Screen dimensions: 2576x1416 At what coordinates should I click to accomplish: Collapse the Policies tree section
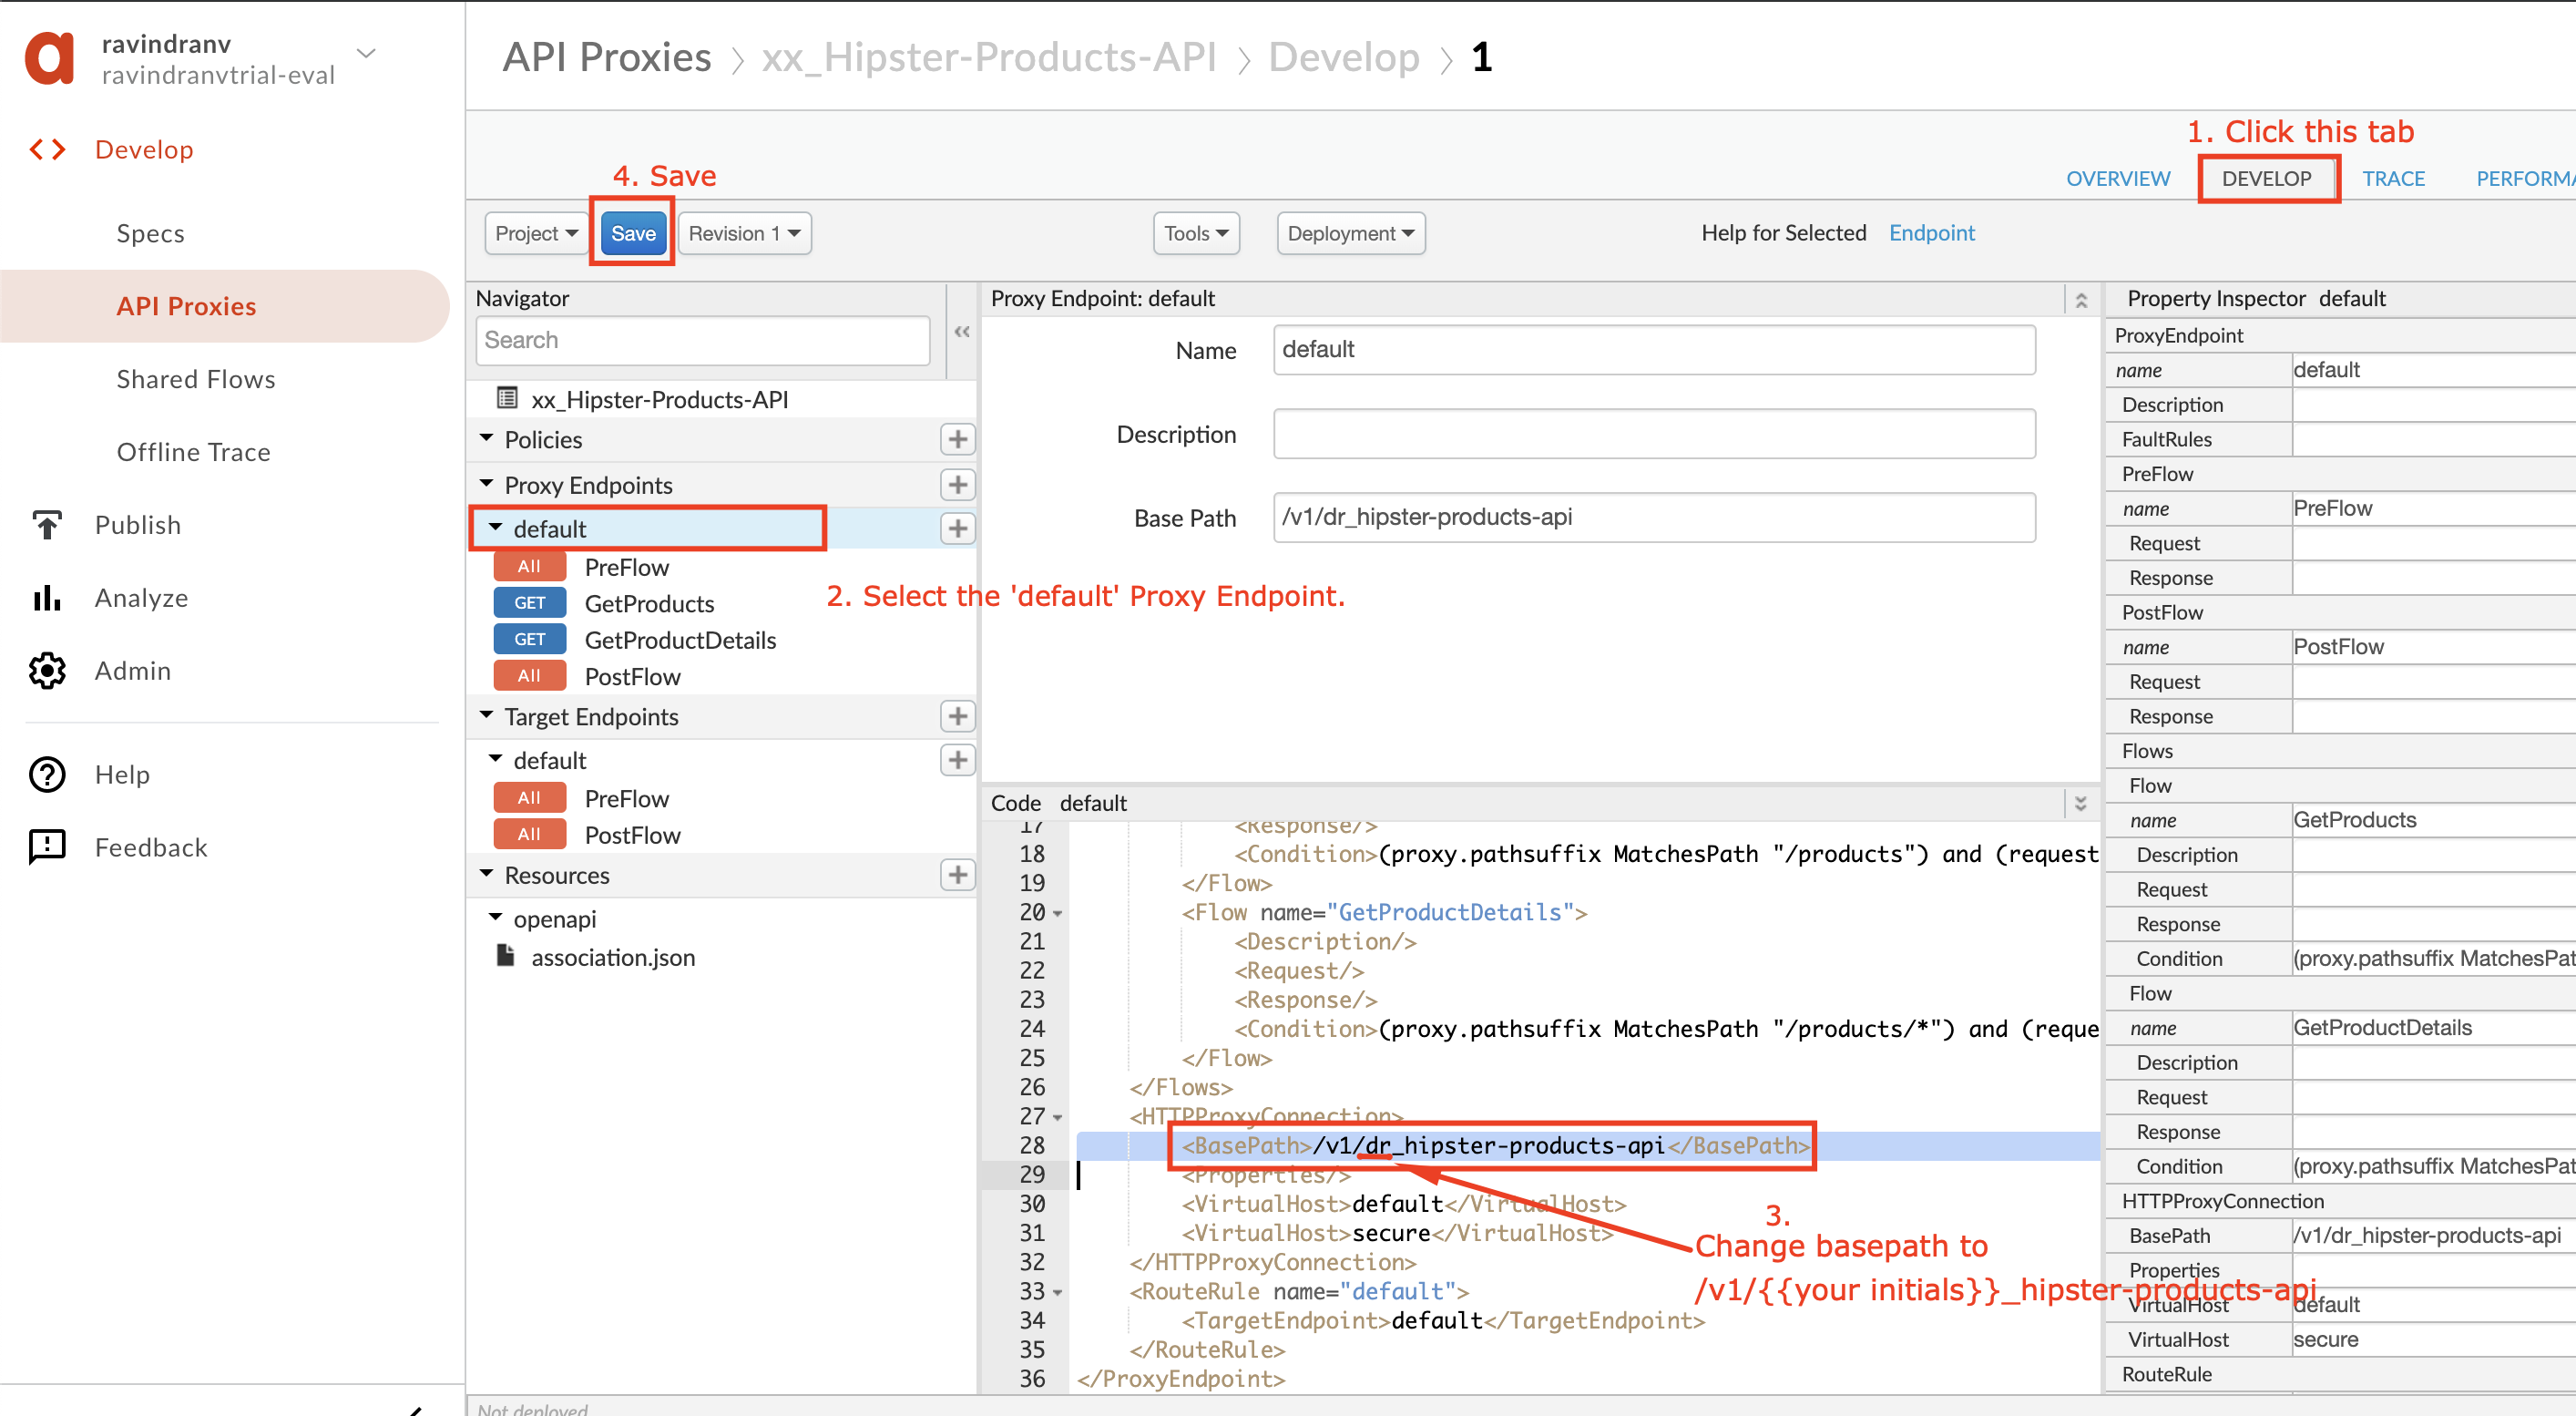(x=487, y=439)
